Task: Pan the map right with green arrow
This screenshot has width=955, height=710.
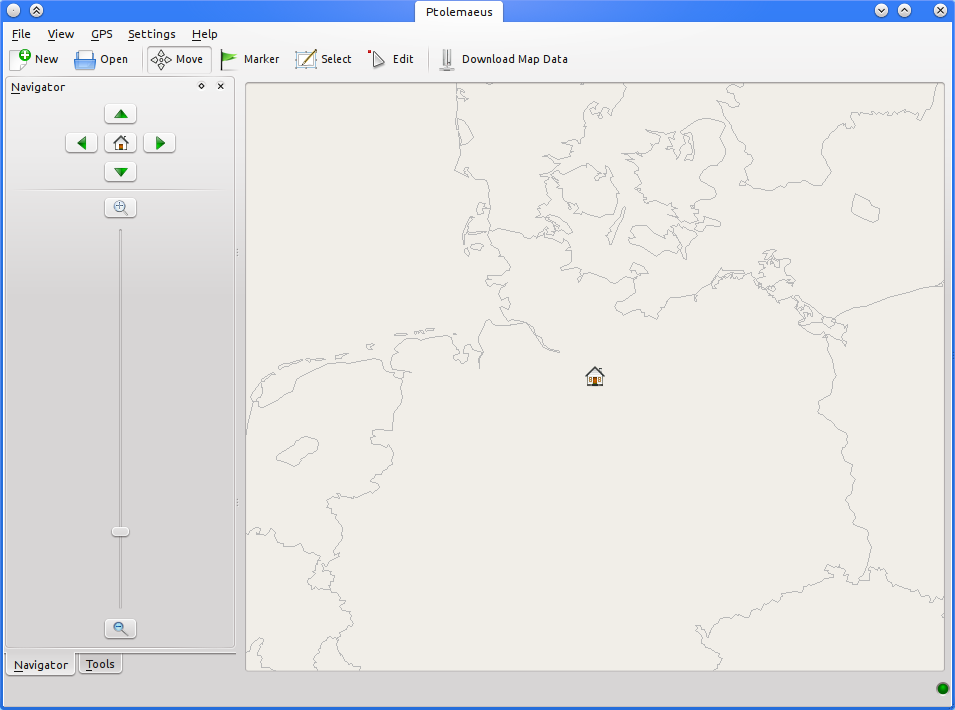Action: tap(160, 143)
